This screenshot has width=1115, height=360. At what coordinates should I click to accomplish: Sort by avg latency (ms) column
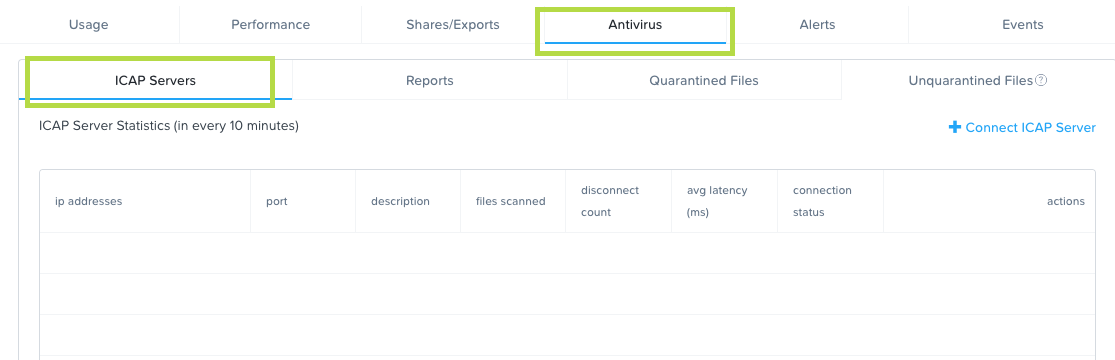[717, 201]
